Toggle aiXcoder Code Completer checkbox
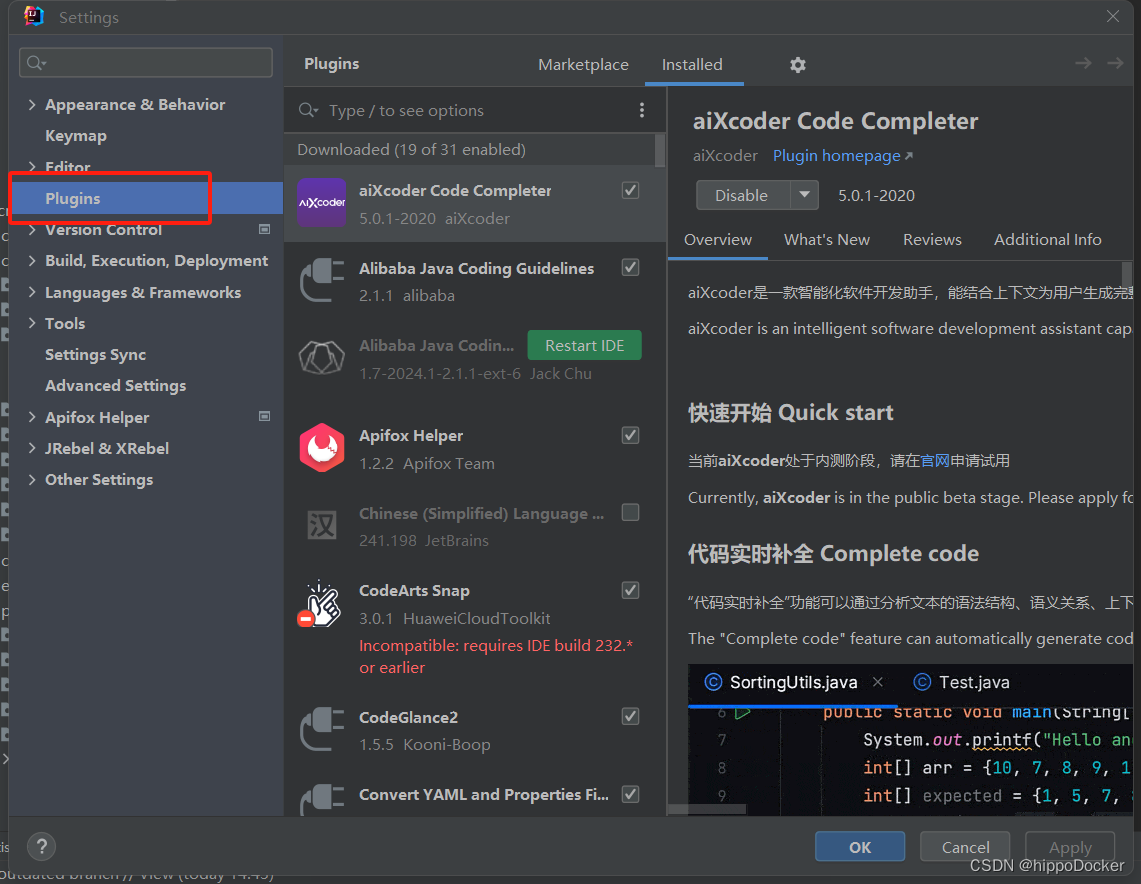The image size is (1141, 884). pos(630,190)
